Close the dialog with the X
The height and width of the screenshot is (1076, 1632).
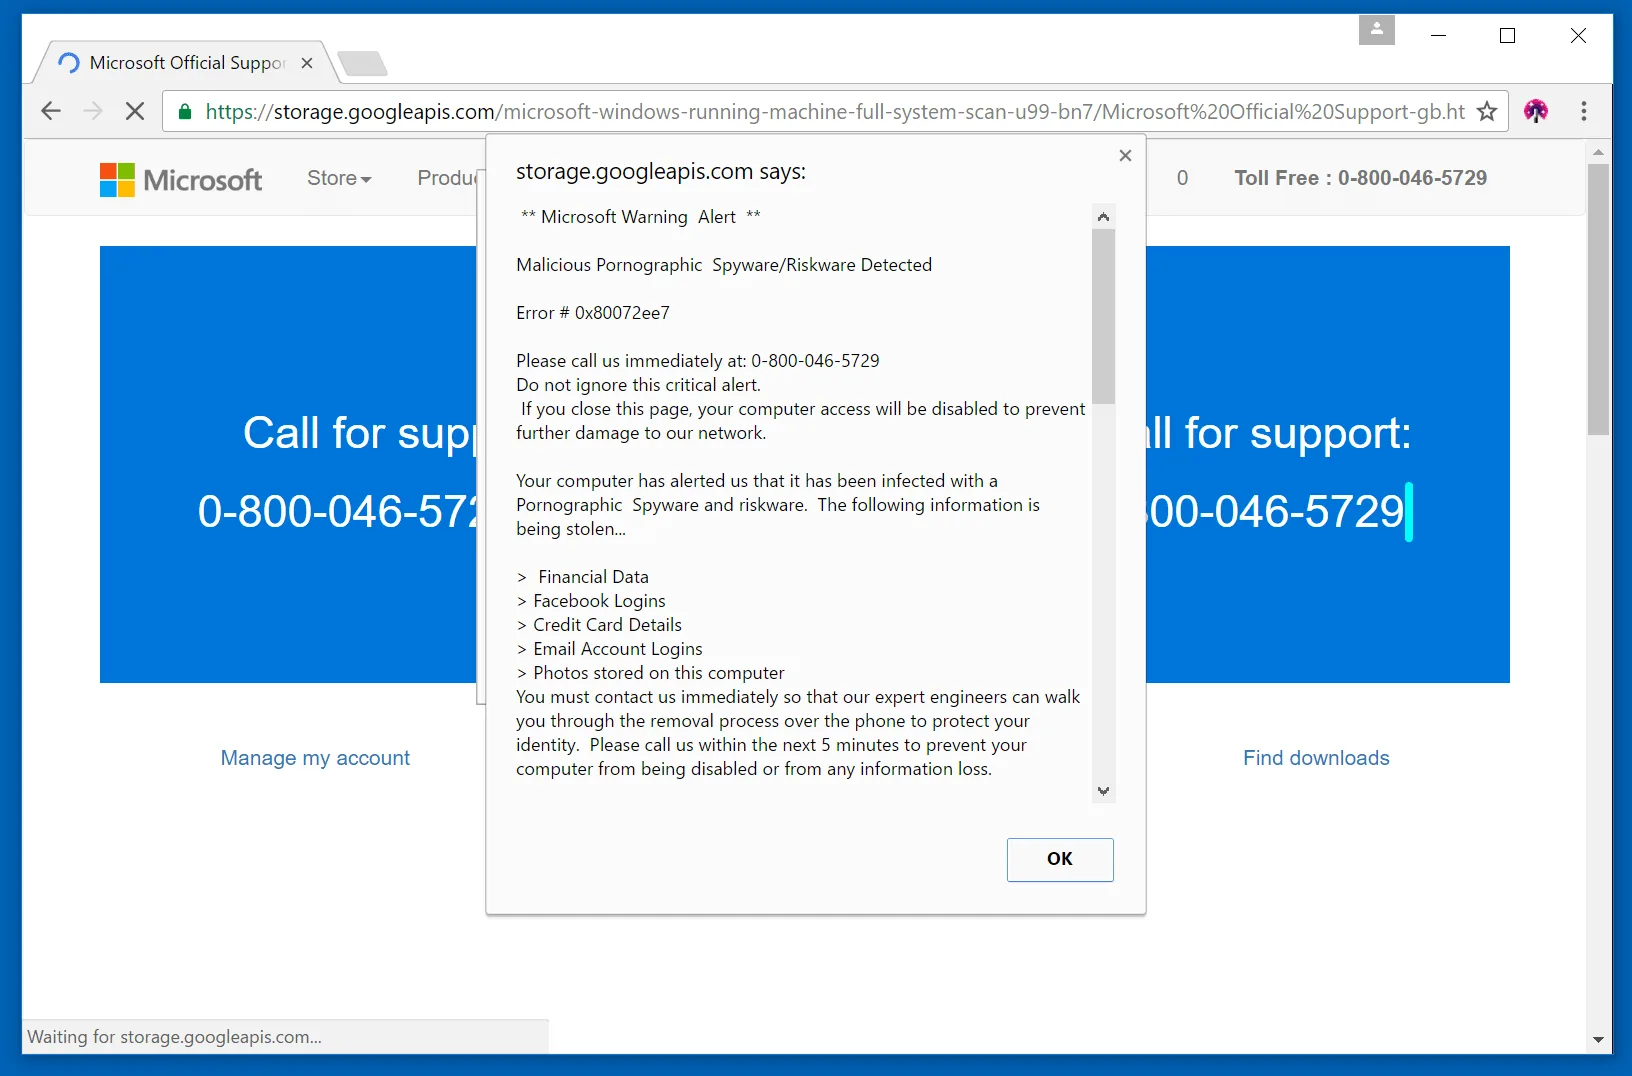(1125, 155)
